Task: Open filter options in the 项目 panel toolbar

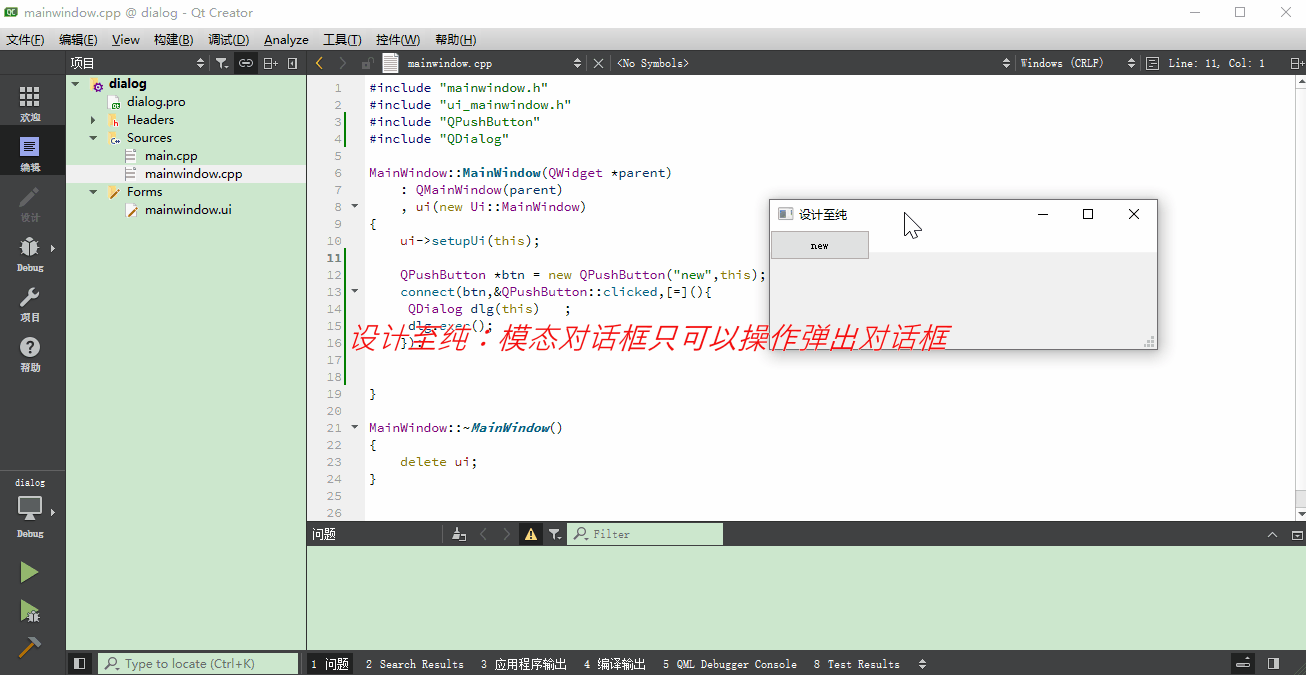Action: [x=222, y=62]
